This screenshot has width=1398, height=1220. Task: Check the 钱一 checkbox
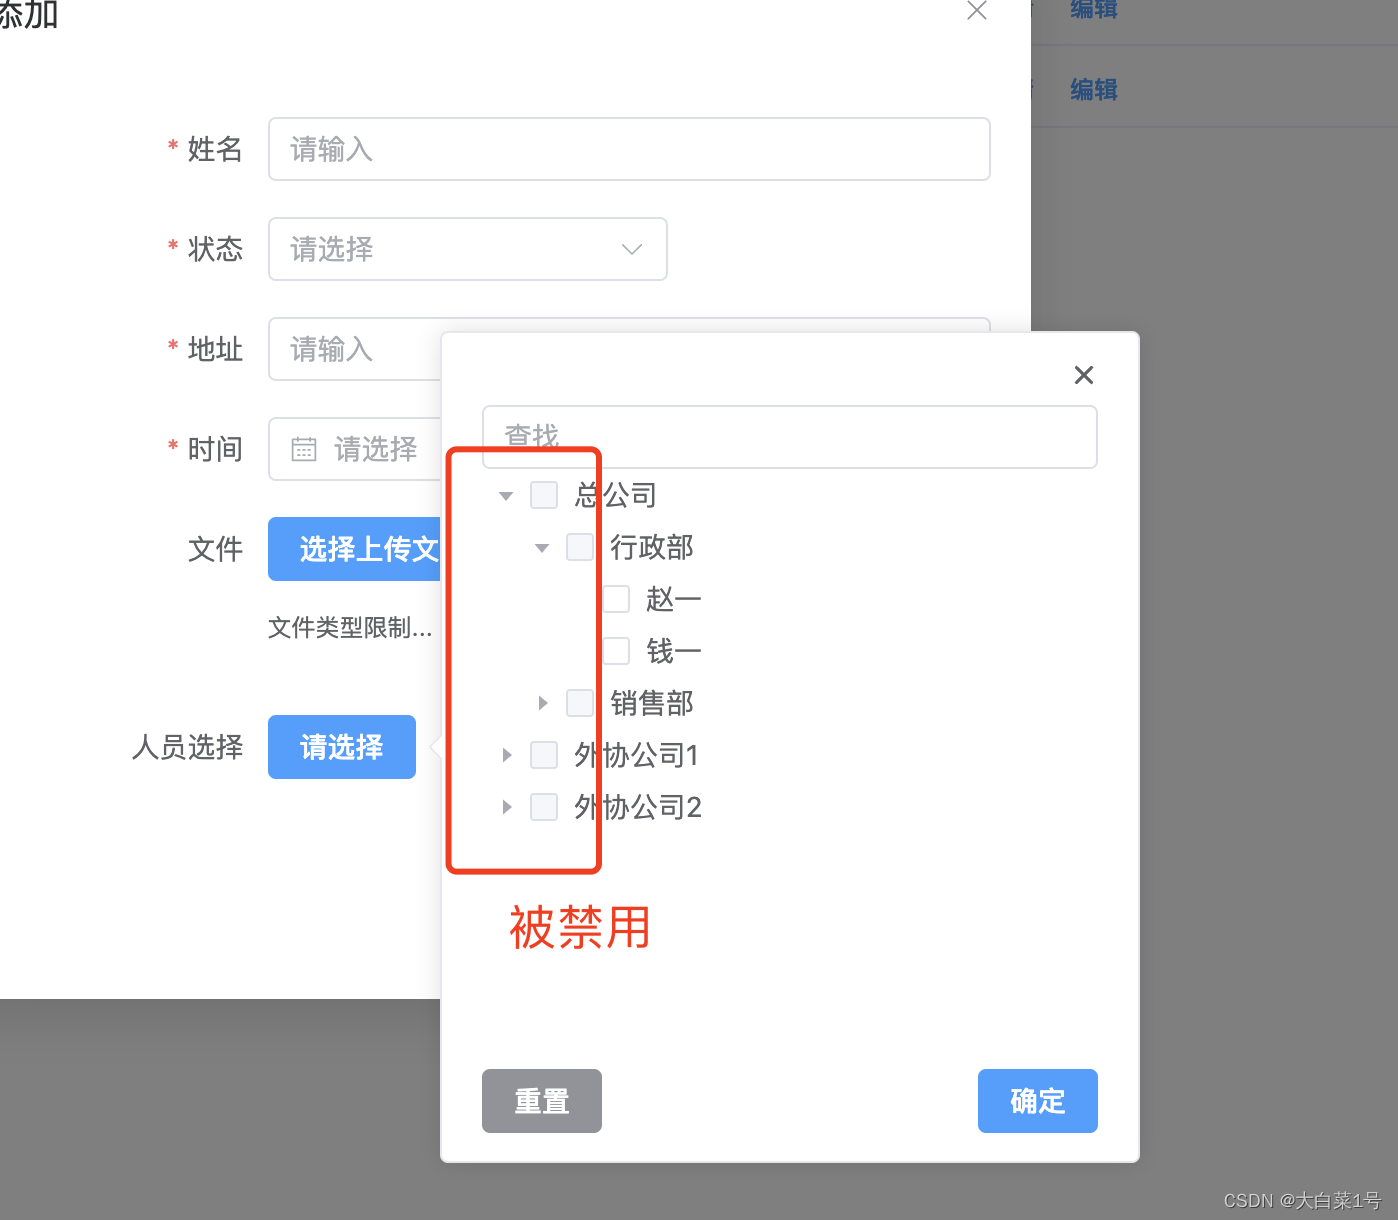tap(615, 651)
